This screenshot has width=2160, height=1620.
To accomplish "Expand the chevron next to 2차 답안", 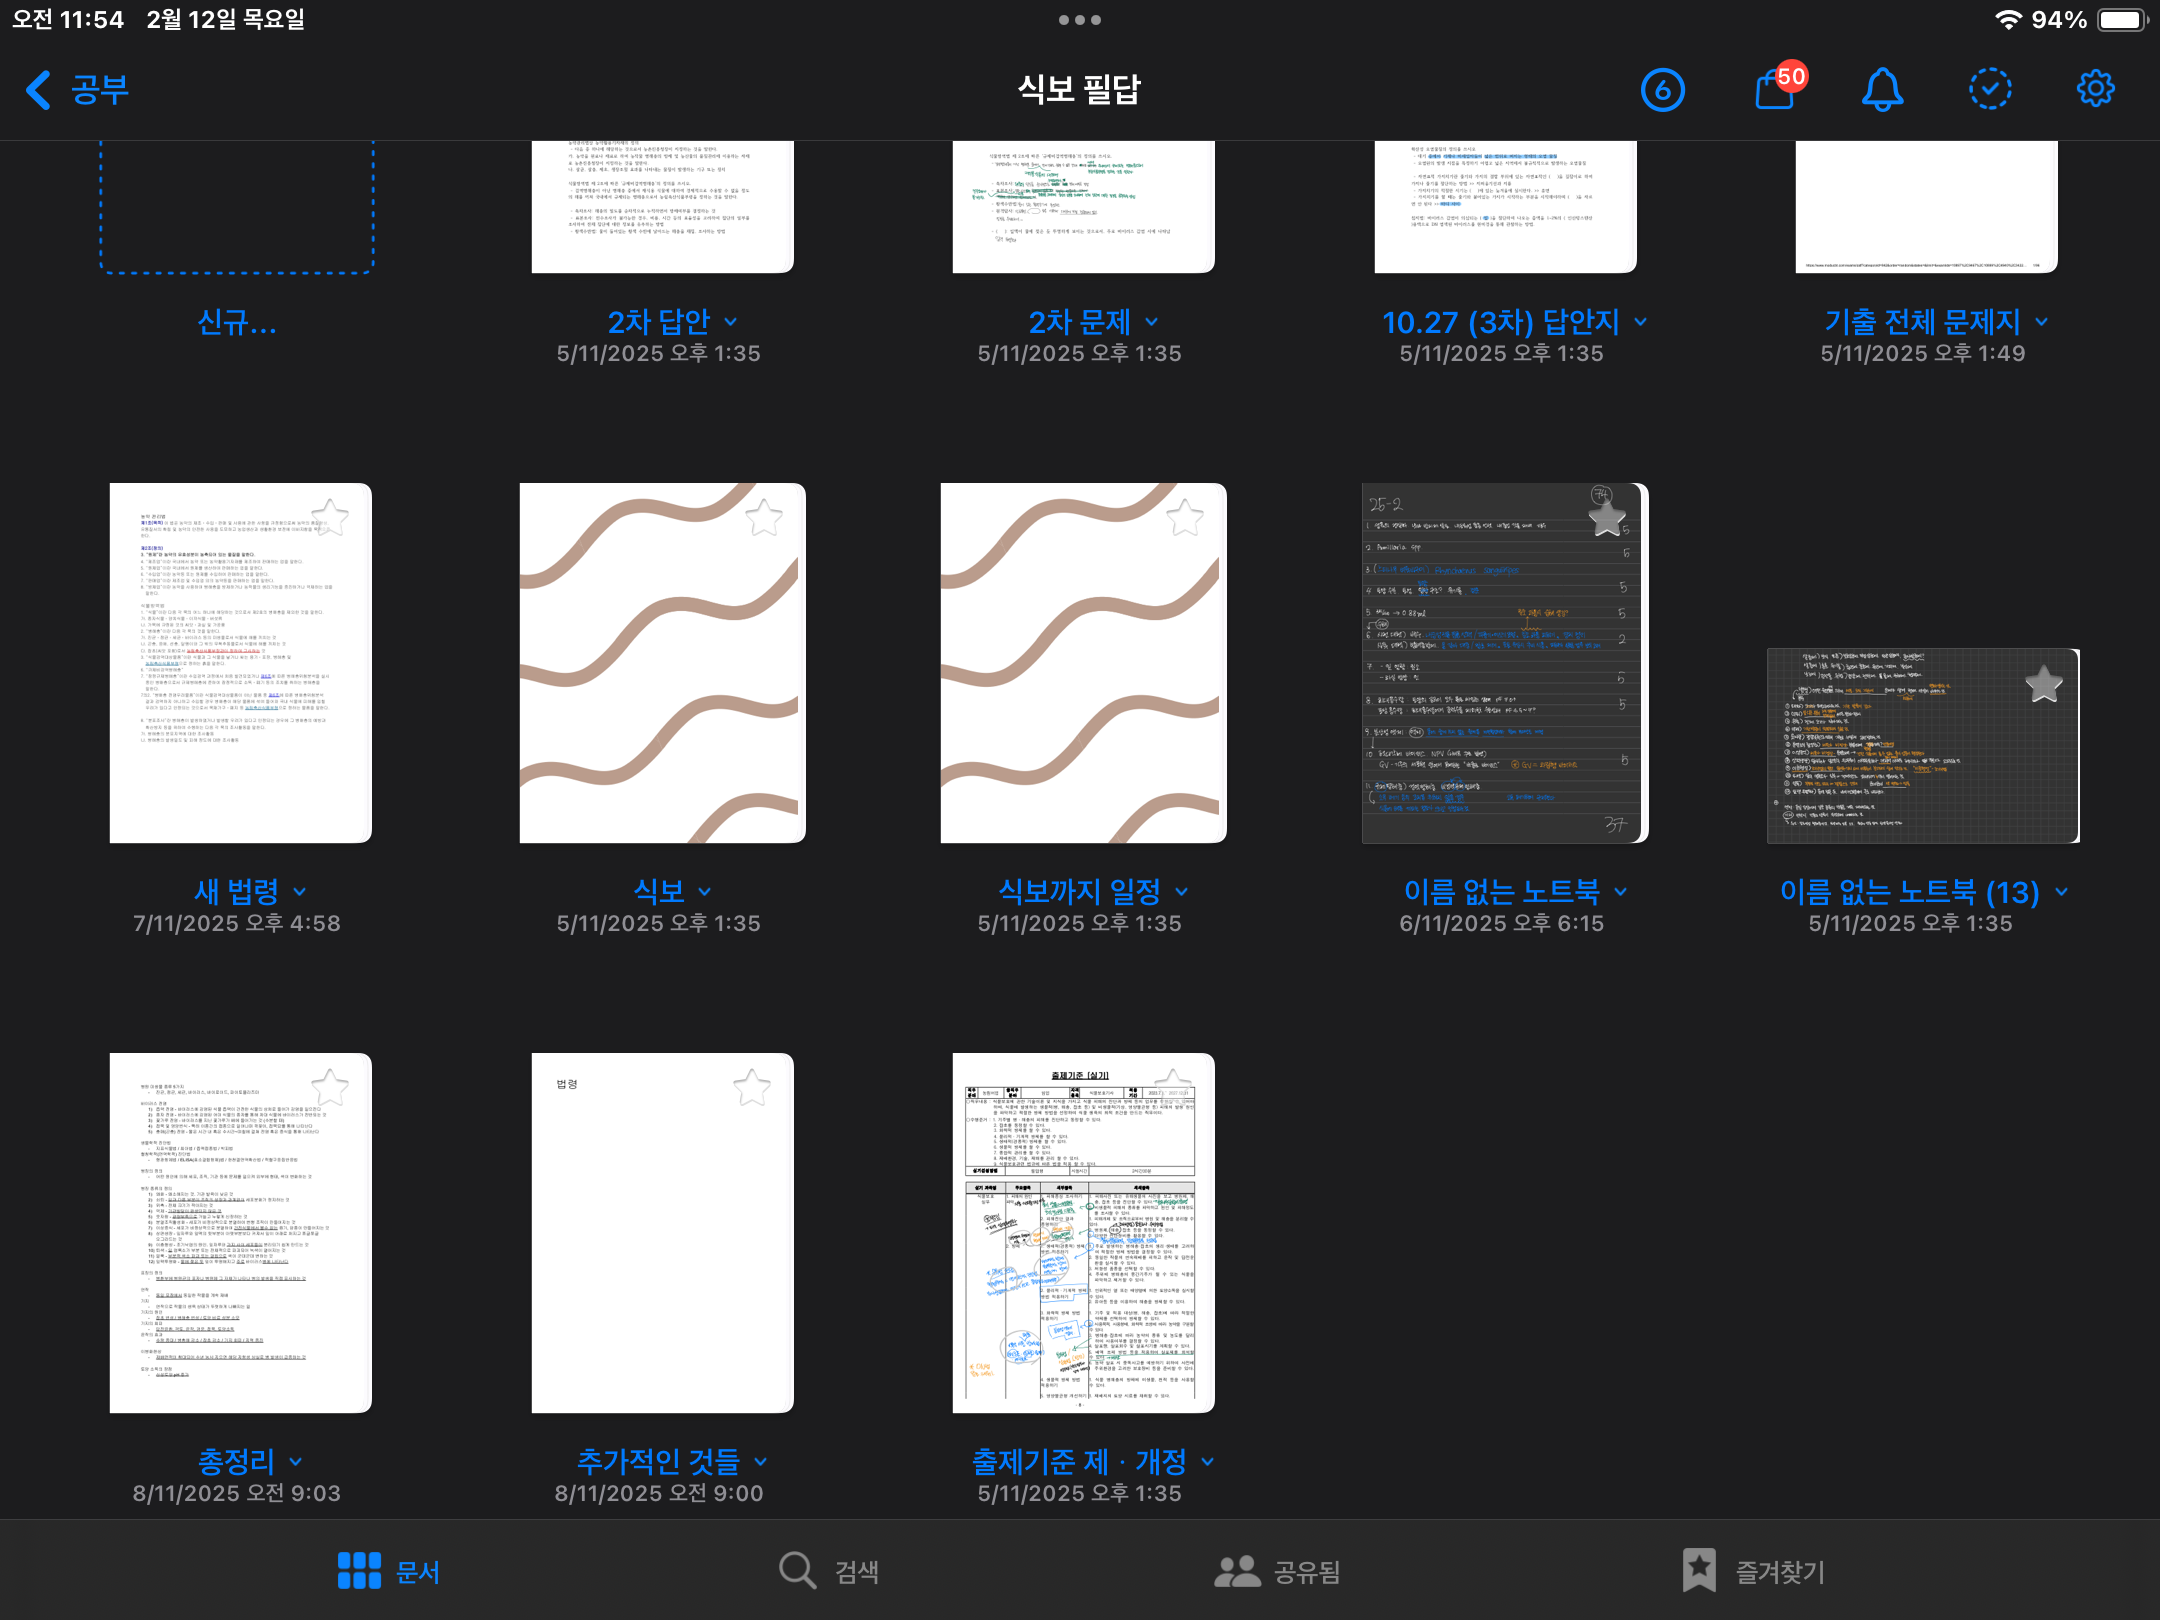I will click(731, 322).
